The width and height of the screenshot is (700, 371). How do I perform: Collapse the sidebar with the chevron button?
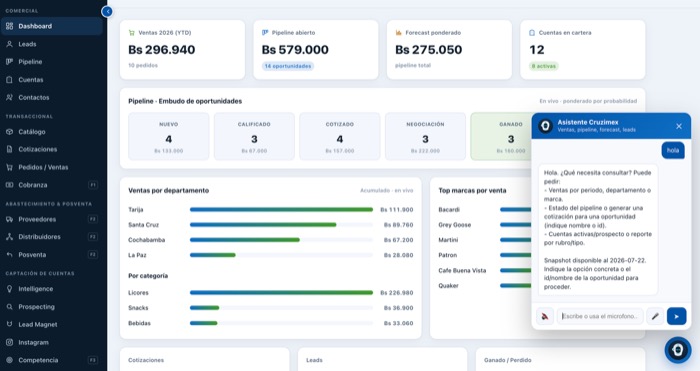107,11
